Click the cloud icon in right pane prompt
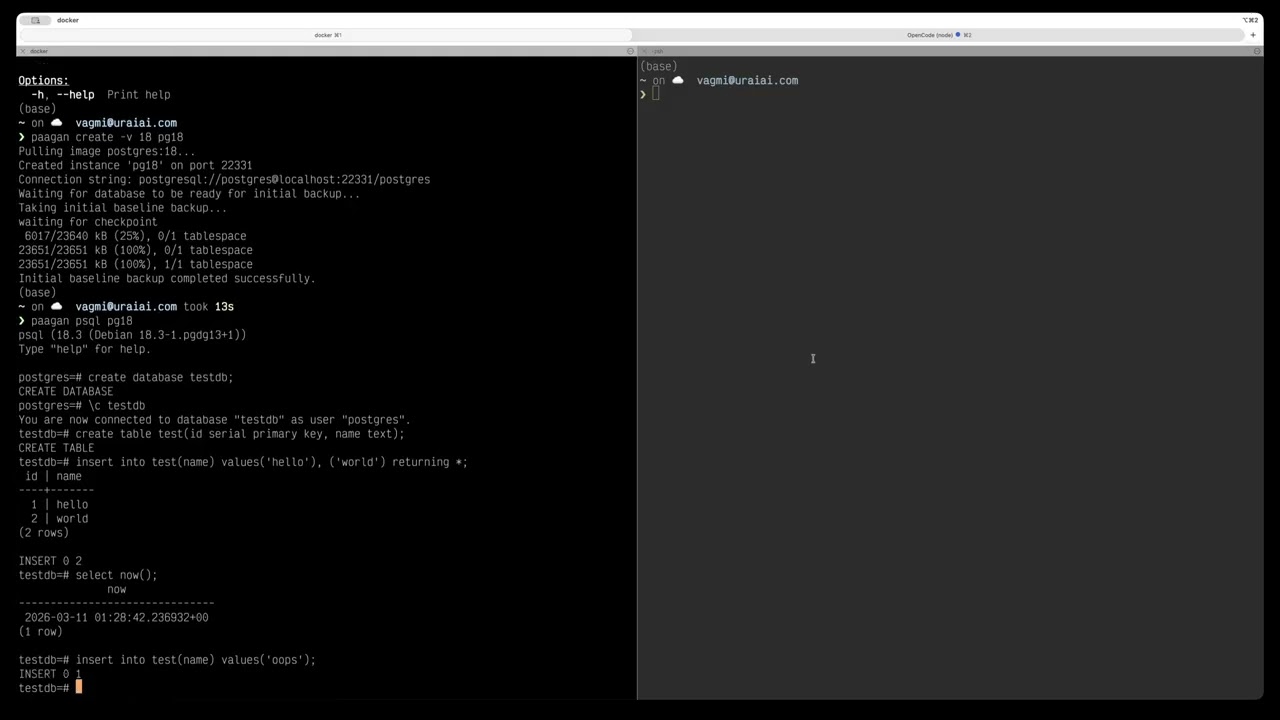This screenshot has width=1280, height=720. click(678, 80)
